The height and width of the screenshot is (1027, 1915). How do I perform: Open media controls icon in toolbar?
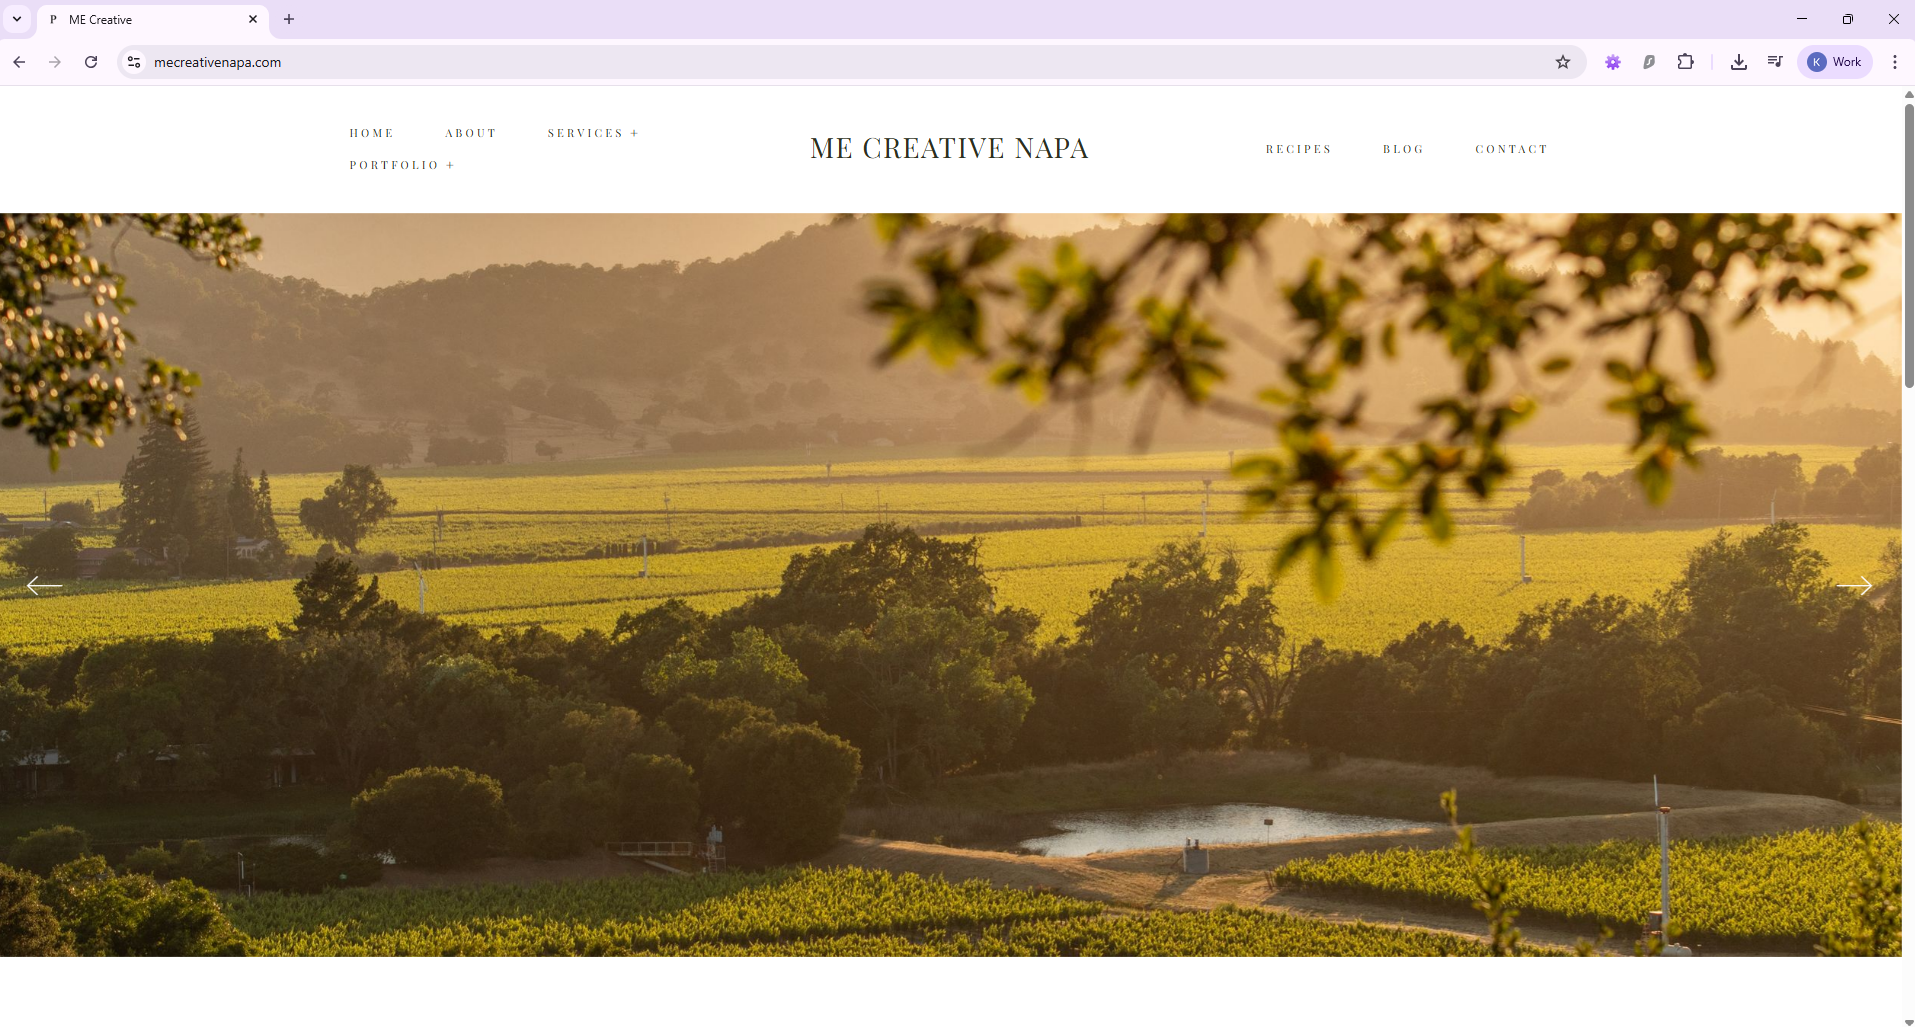[x=1775, y=62]
